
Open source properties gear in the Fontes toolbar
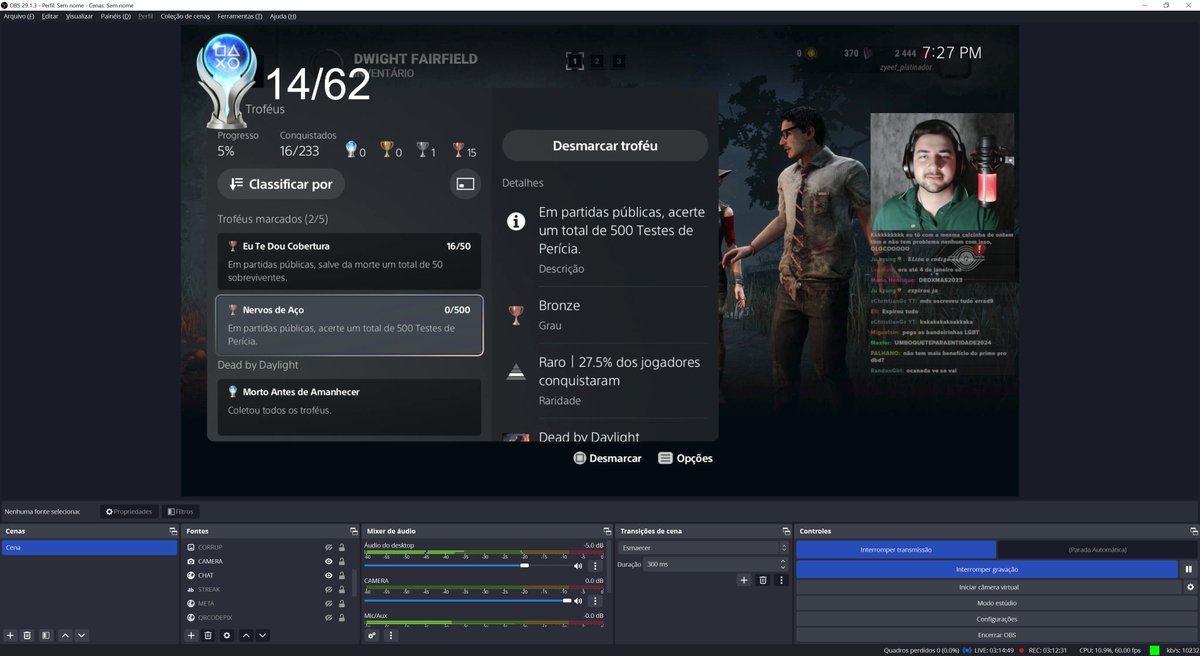tap(227, 635)
